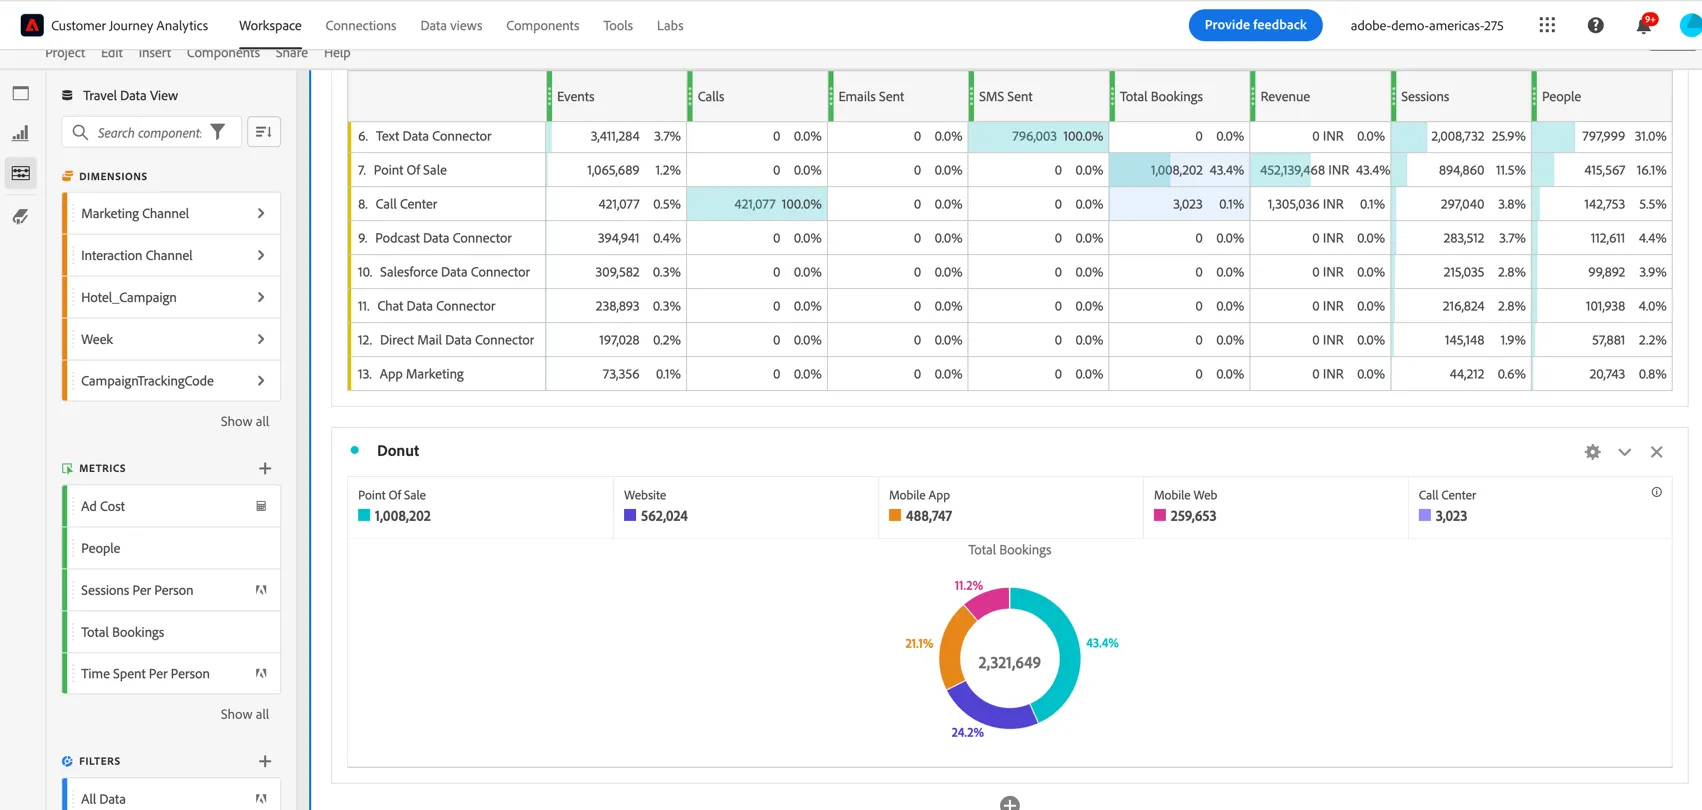The height and width of the screenshot is (810, 1702).
Task: Toggle Point Of Sale legend swatch
Action: click(364, 516)
